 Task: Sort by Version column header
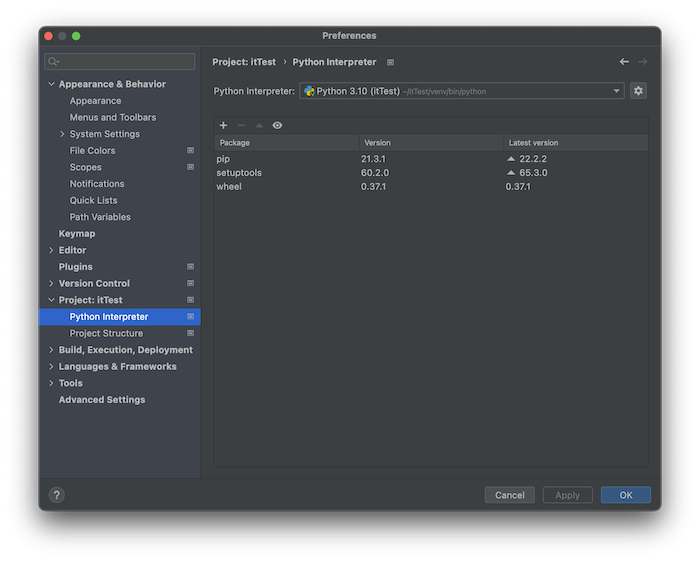coord(431,143)
